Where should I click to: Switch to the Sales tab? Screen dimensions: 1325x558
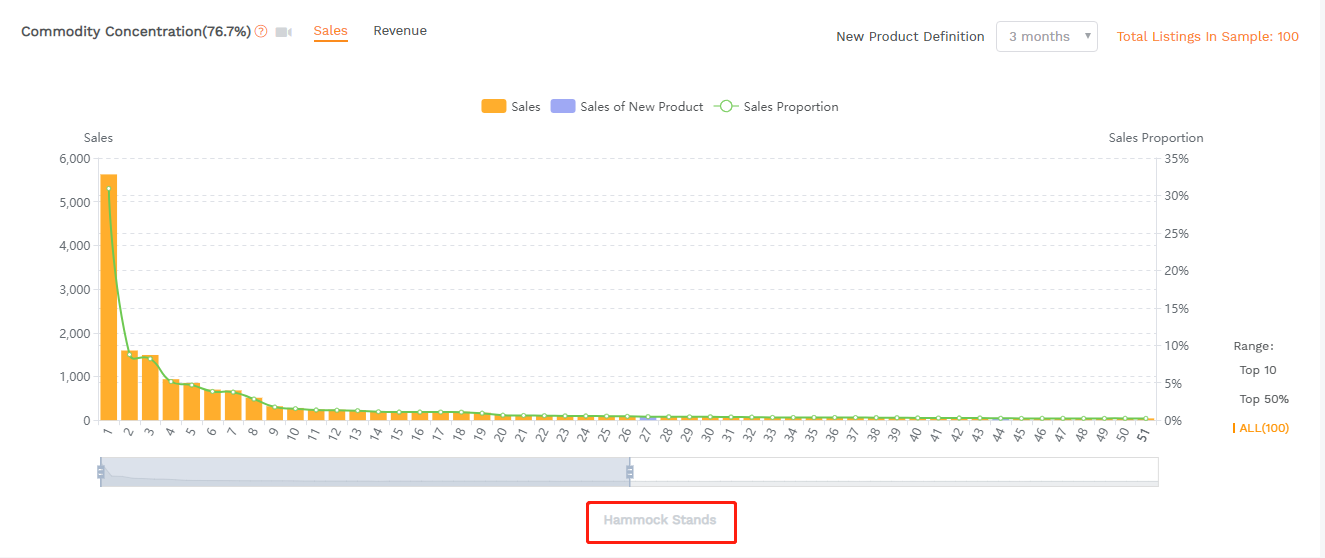[330, 31]
